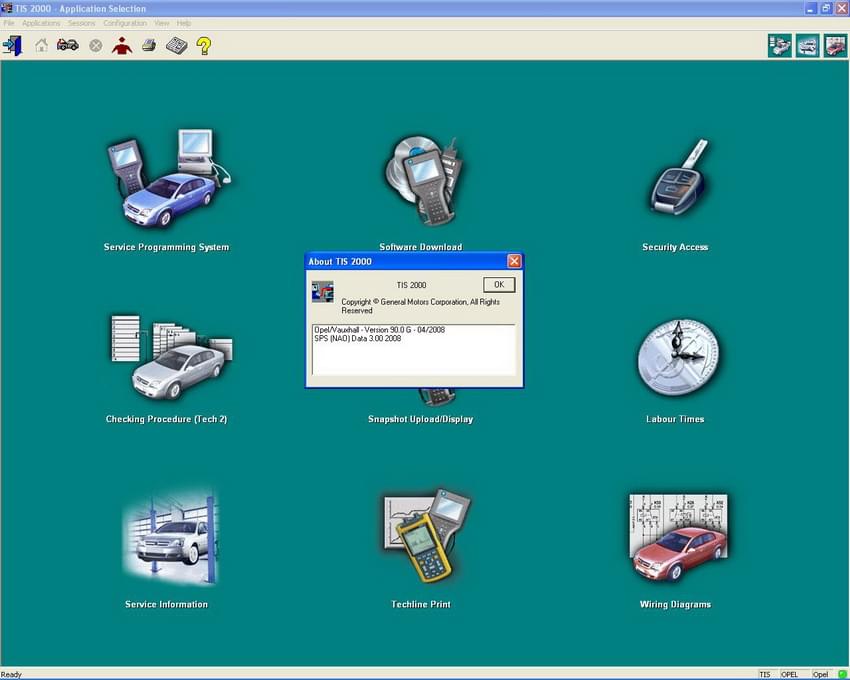Viewport: 850px width, 680px height.
Task: Click the TIS status bar entry
Action: (765, 675)
